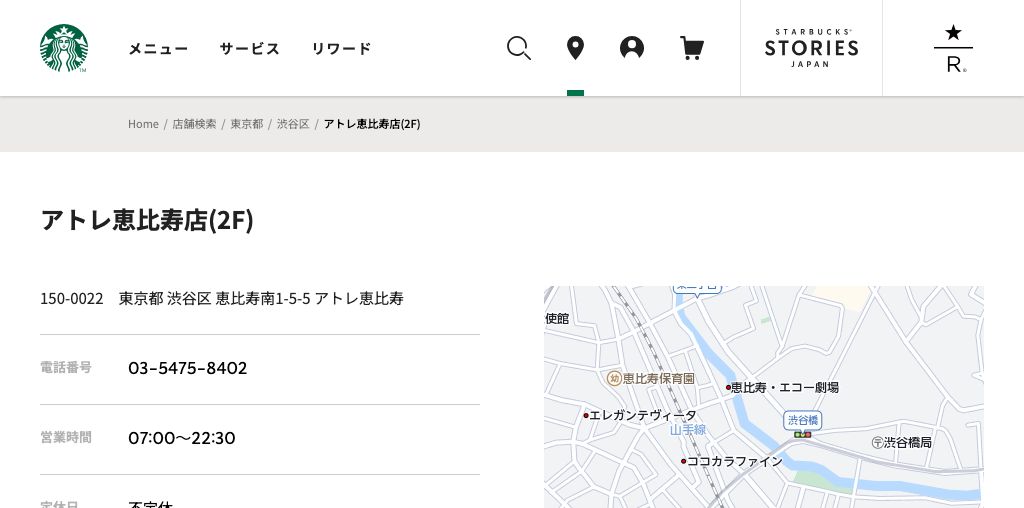This screenshot has height=508, width=1024.
Task: Click 渋谷橋 intersection label on map
Action: 803,421
